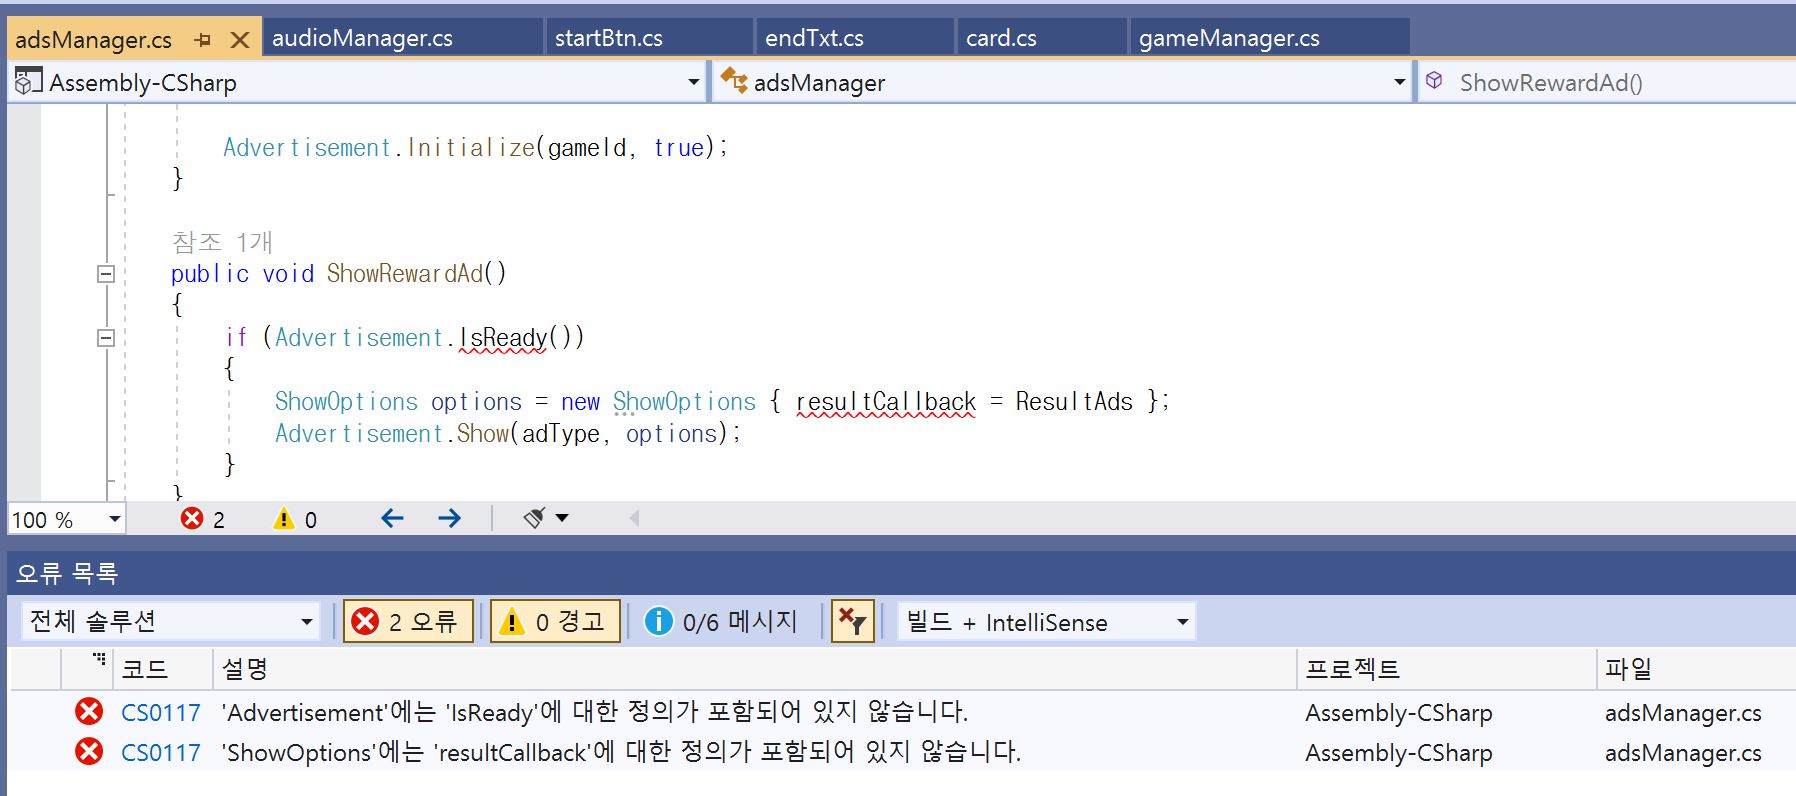
Task: Click the ShowRewardAd method cube icon
Action: click(1434, 81)
